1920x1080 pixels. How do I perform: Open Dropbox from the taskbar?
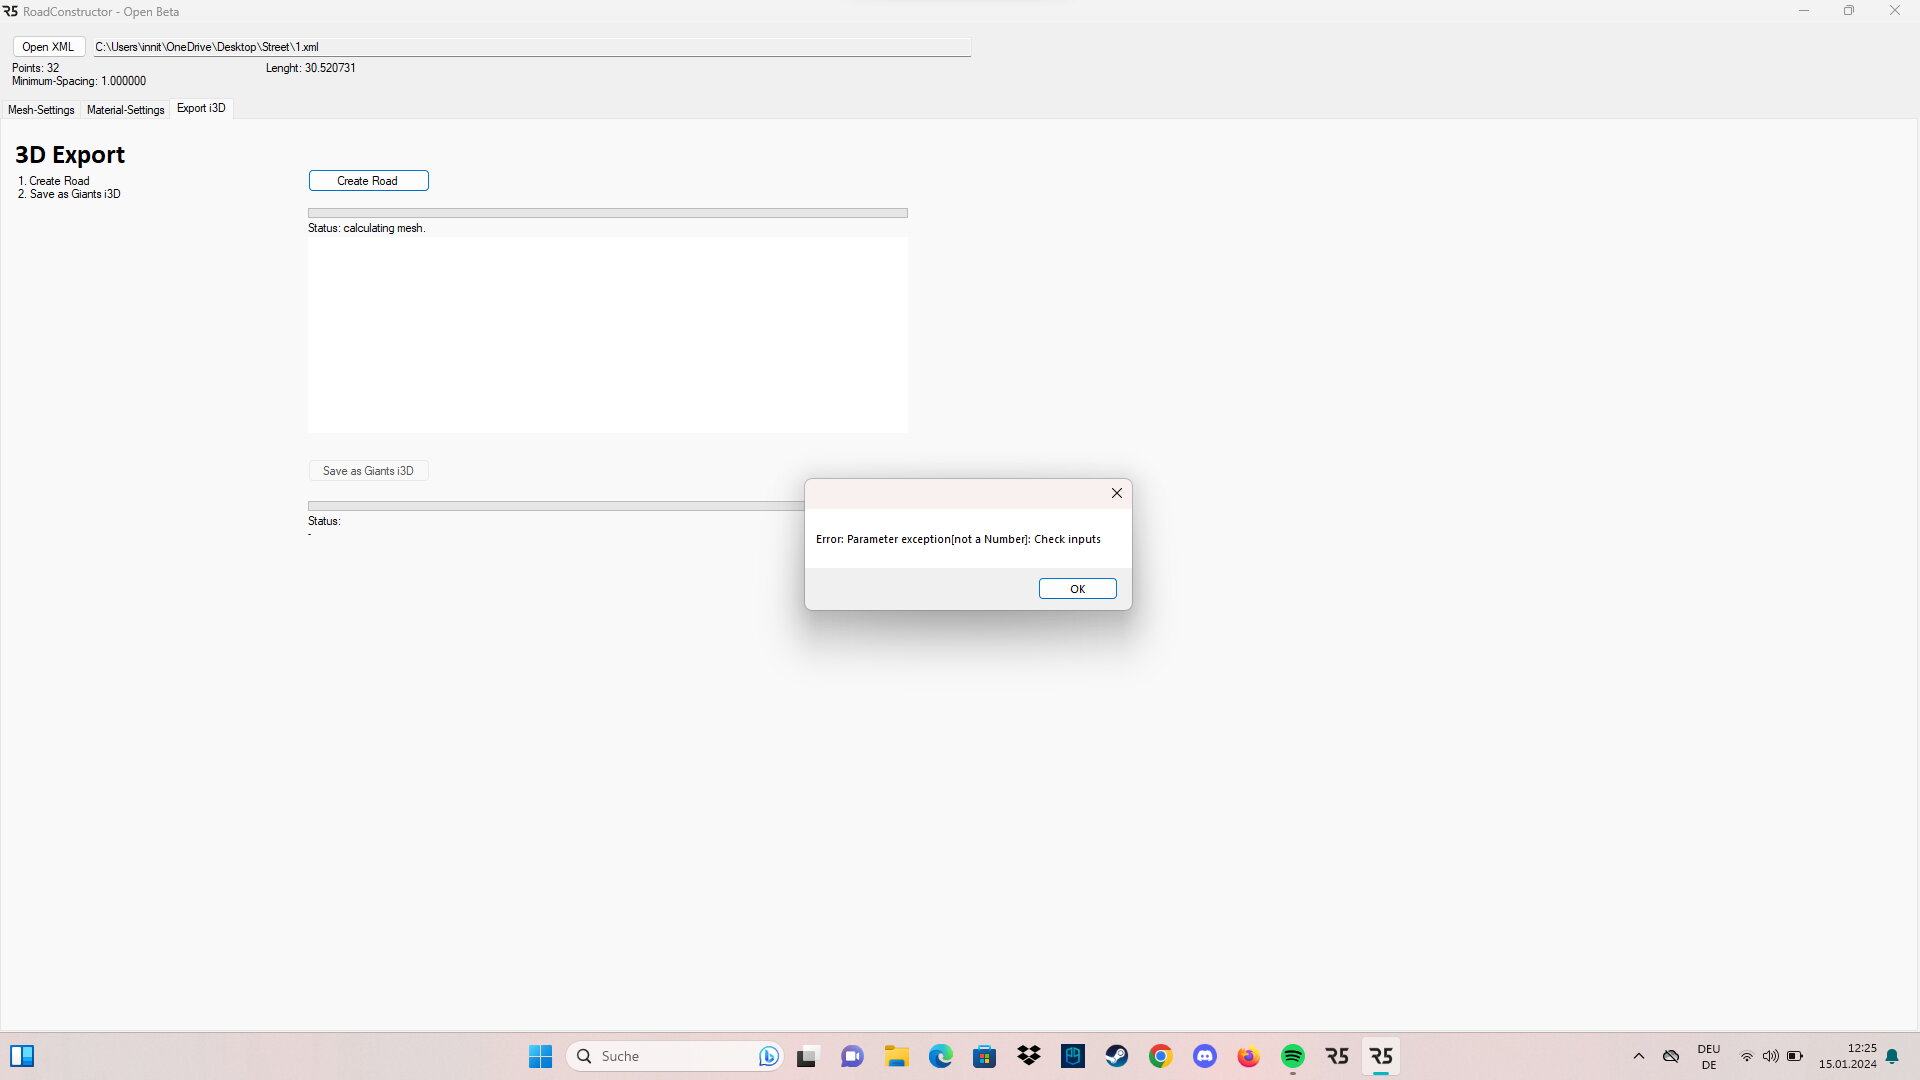(x=1028, y=1056)
